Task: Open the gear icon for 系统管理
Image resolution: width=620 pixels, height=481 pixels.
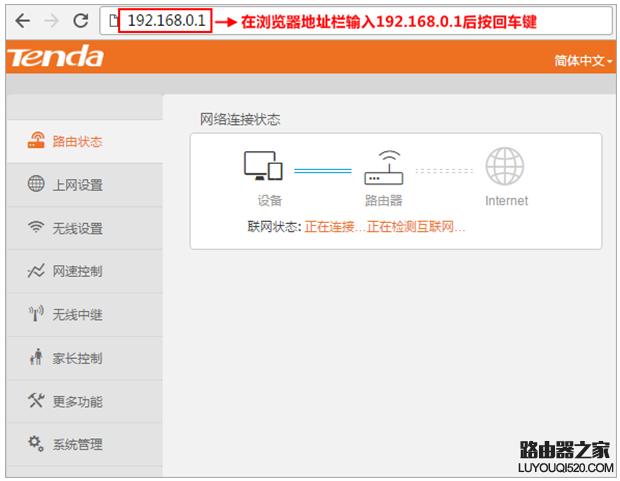Action: coord(36,443)
